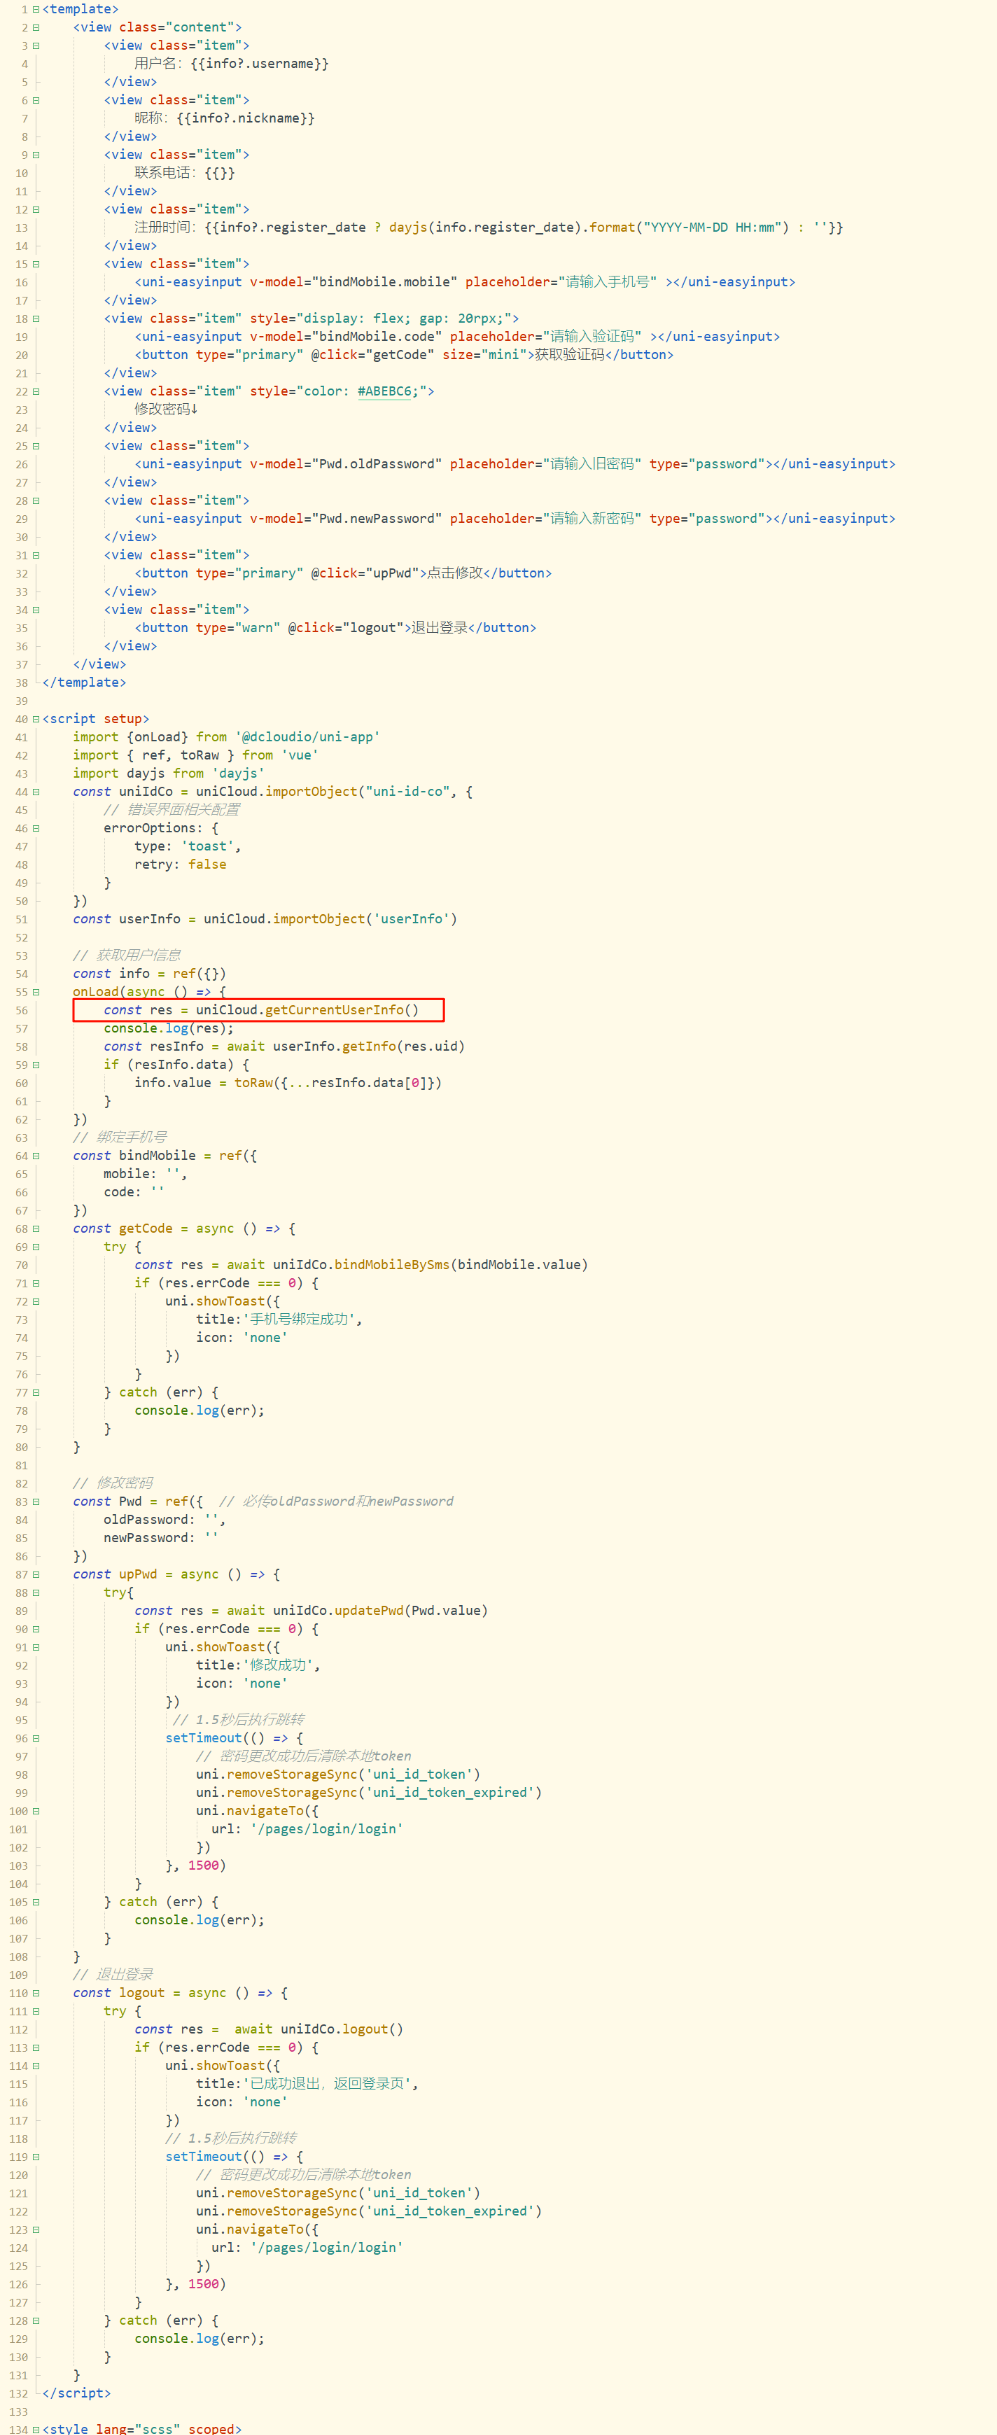Click info?.username interpolation
The height and width of the screenshot is (2435, 997).
click(260, 64)
